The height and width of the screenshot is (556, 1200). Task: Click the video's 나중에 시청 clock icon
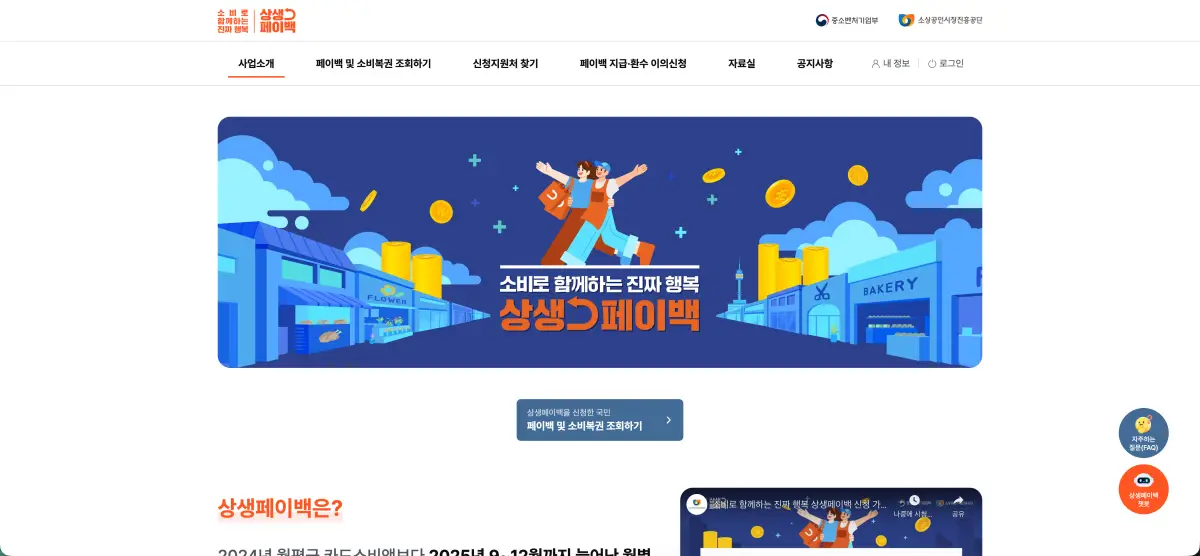pos(914,500)
